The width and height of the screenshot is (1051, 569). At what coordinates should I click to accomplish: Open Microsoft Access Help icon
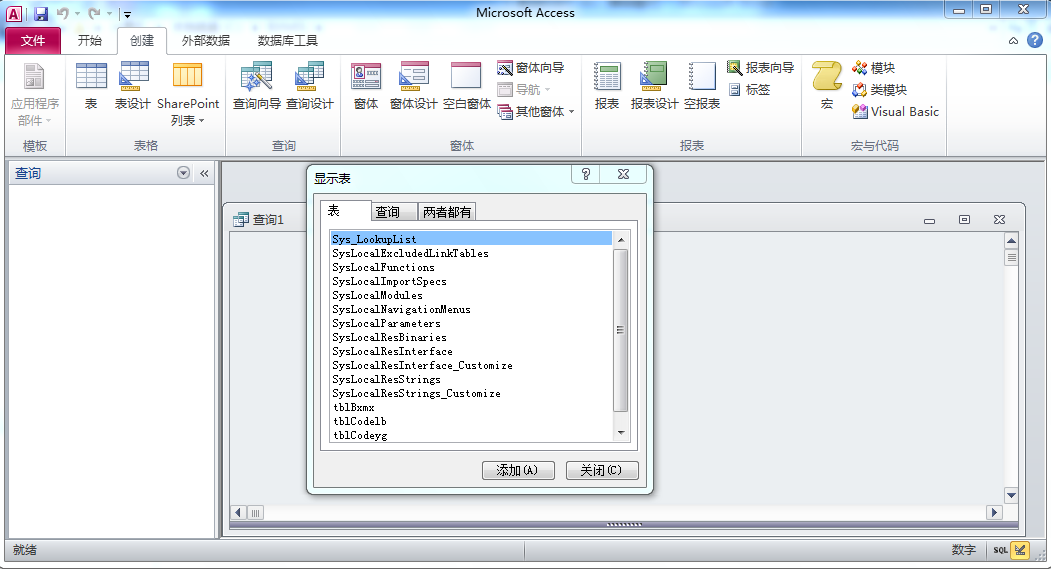[x=1035, y=40]
